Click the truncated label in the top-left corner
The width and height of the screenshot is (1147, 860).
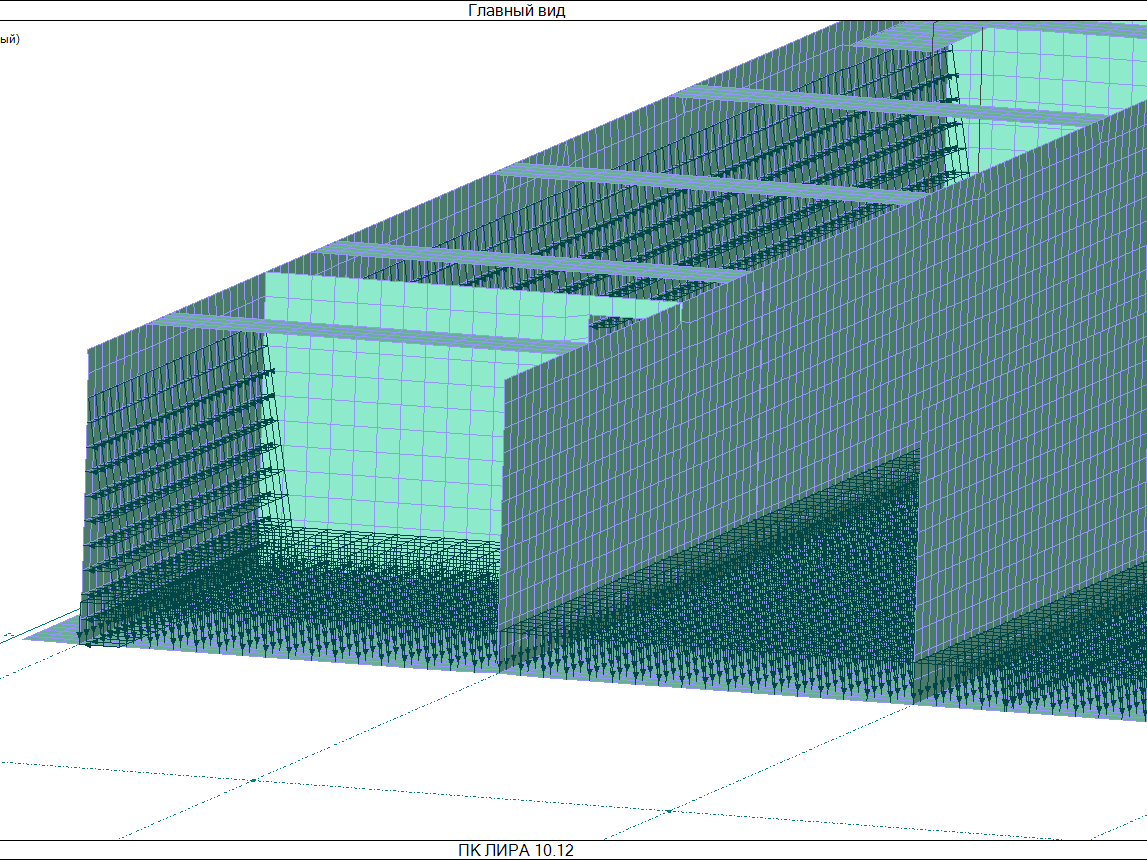pyautogui.click(x=10, y=40)
